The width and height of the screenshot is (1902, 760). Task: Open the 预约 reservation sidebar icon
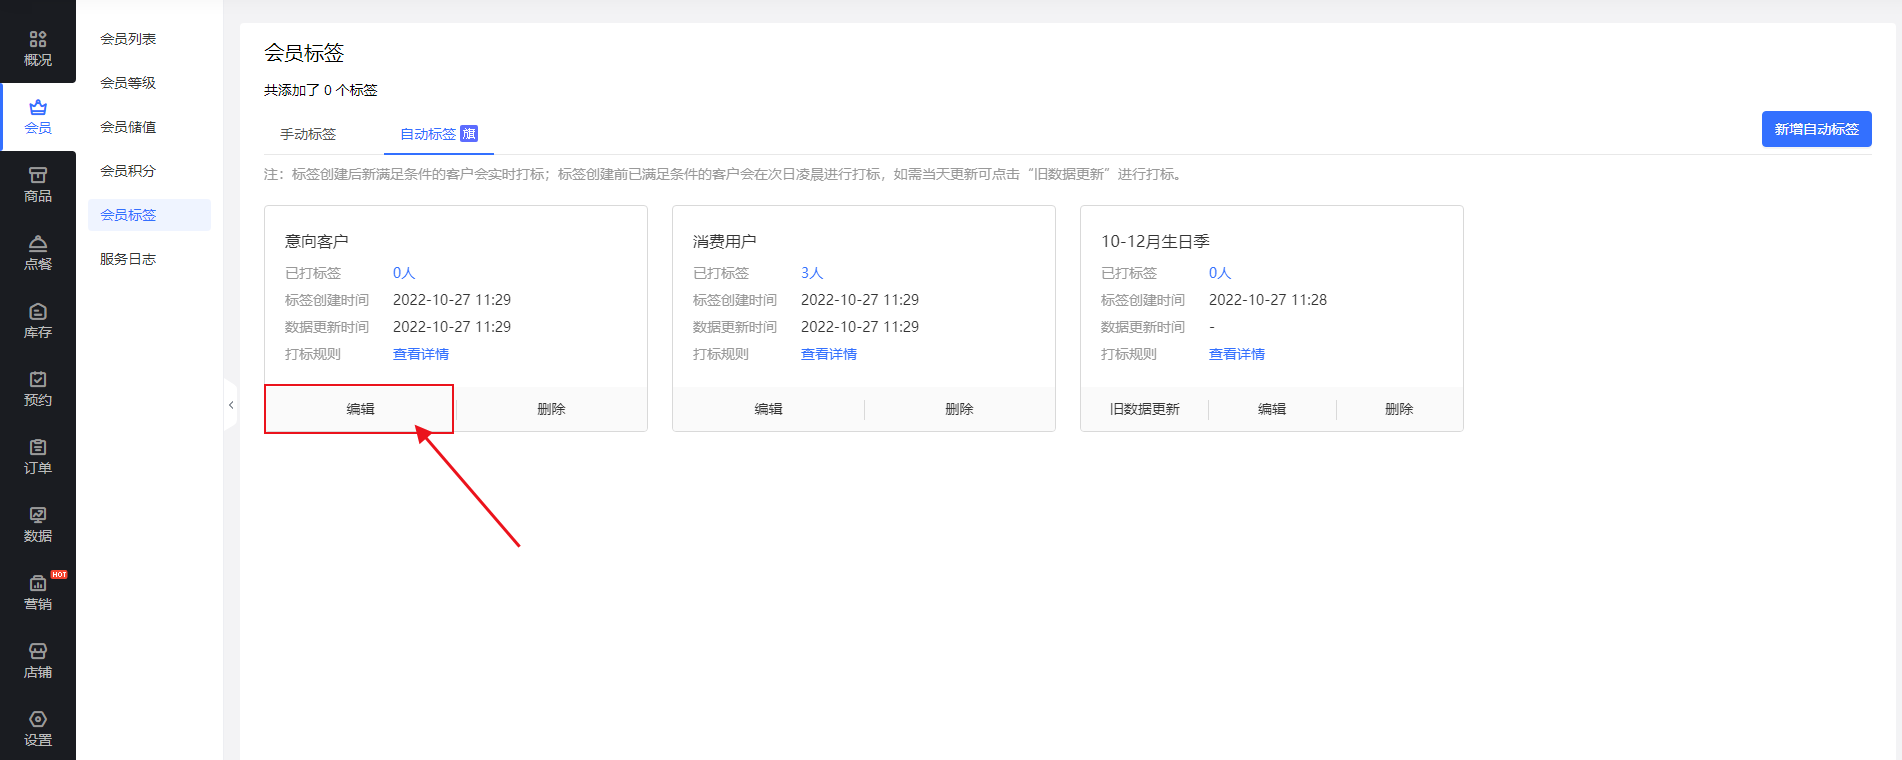point(38,389)
